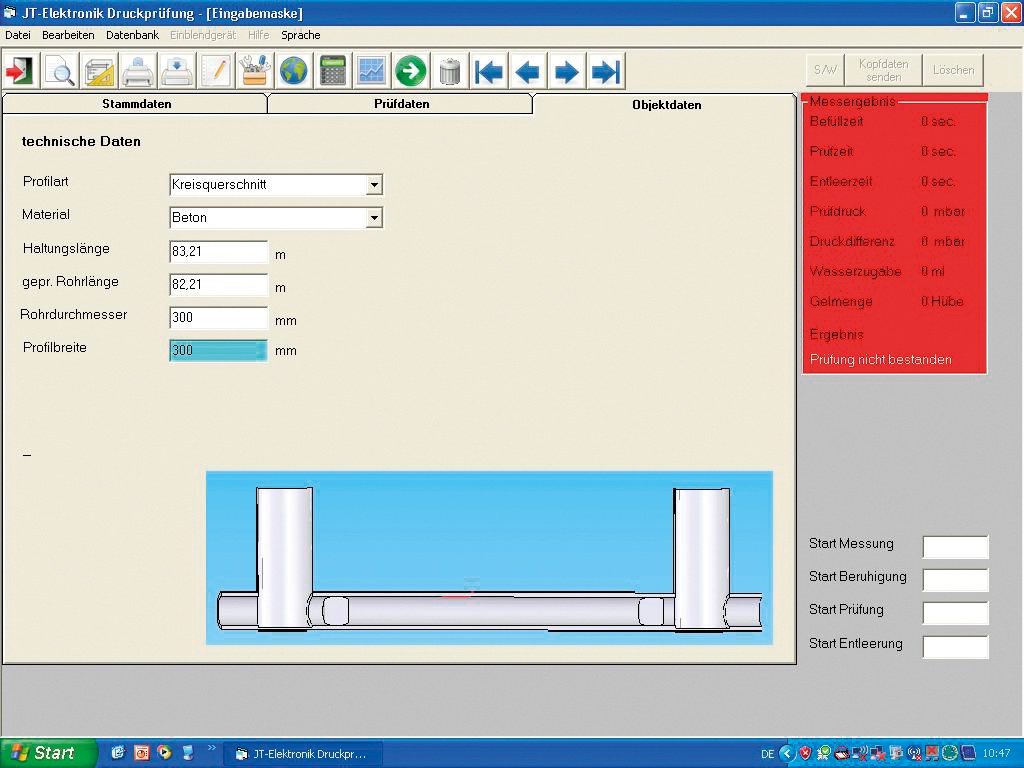Go to last record arrow
This screenshot has height=768, width=1024.
tap(606, 71)
